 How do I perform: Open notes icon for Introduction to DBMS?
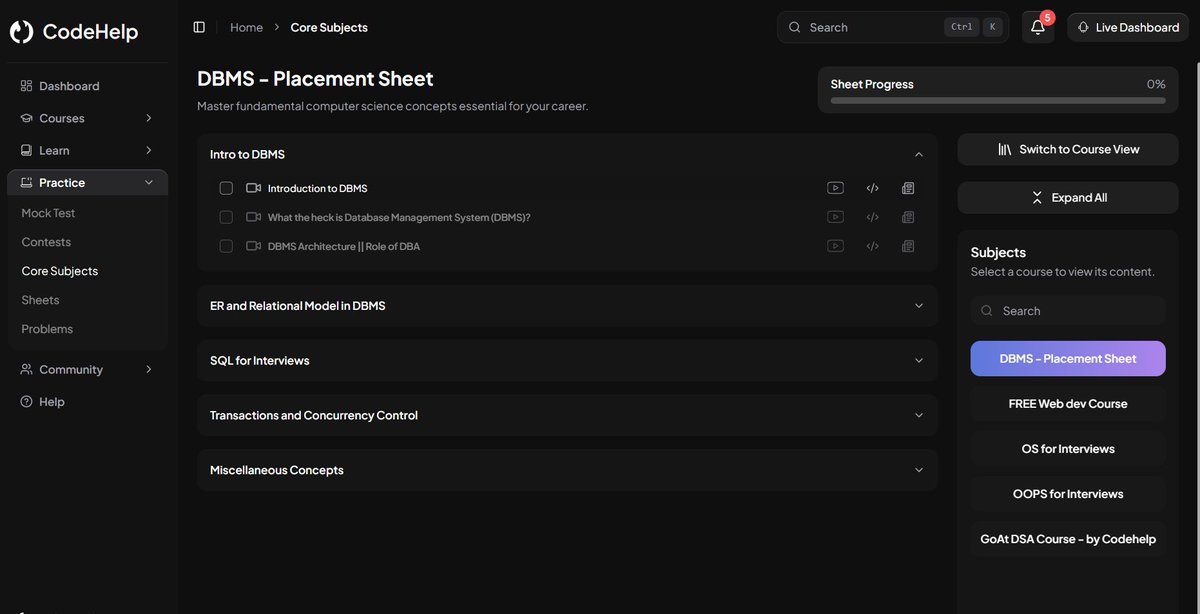908,188
